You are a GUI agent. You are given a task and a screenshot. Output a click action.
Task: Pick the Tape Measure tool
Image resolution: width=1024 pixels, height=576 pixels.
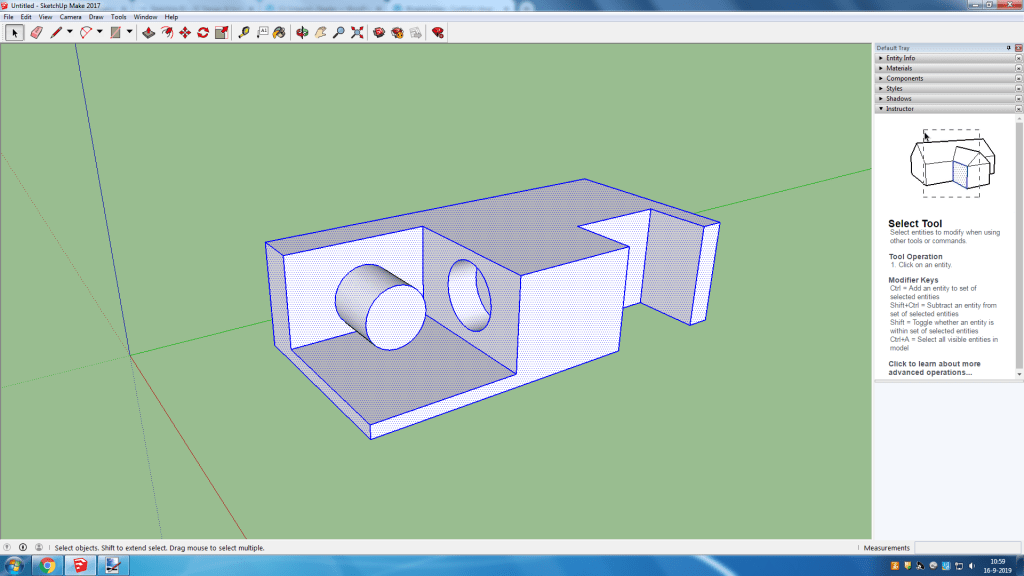click(x=244, y=33)
